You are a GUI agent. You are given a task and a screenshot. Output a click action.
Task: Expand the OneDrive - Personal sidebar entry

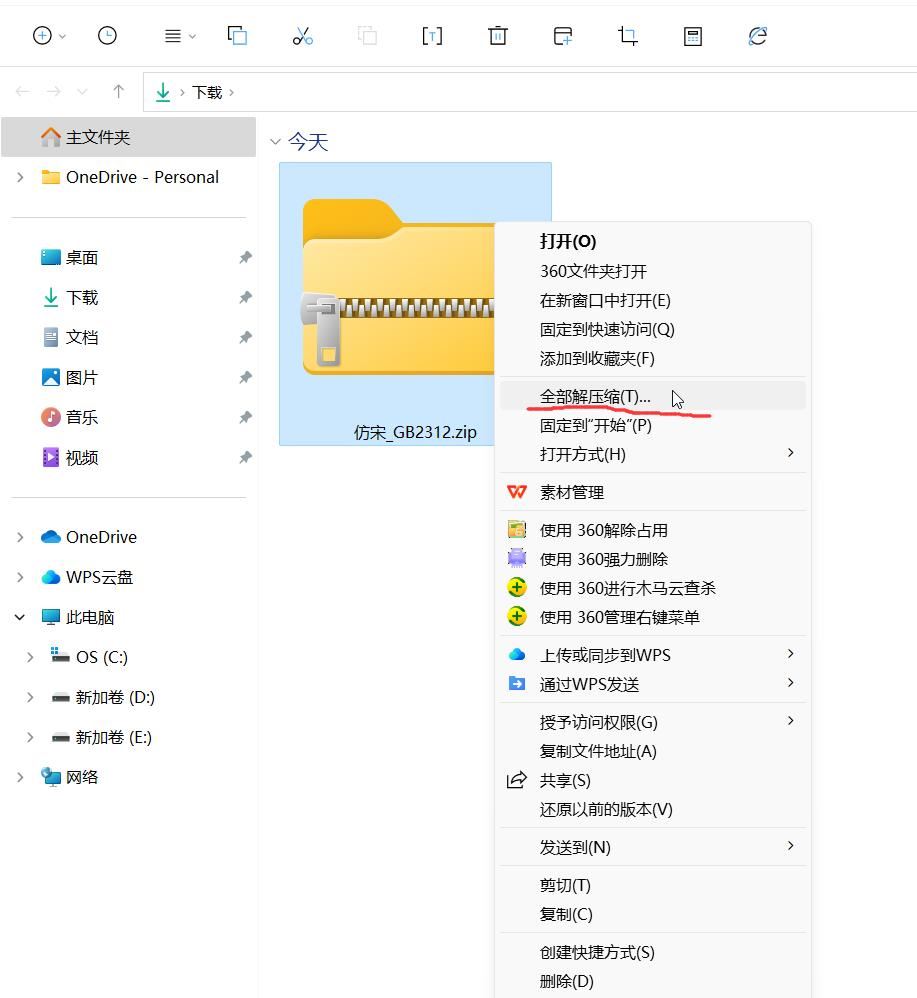tap(20, 177)
